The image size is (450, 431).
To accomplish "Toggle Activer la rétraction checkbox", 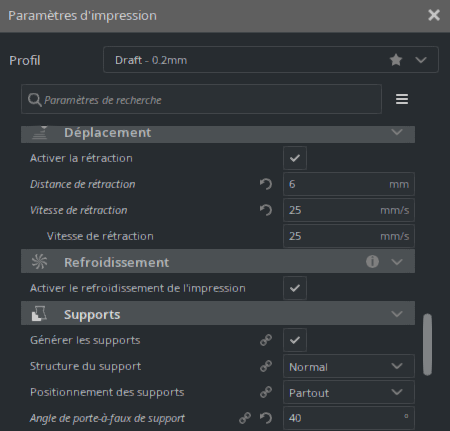I will (295, 158).
